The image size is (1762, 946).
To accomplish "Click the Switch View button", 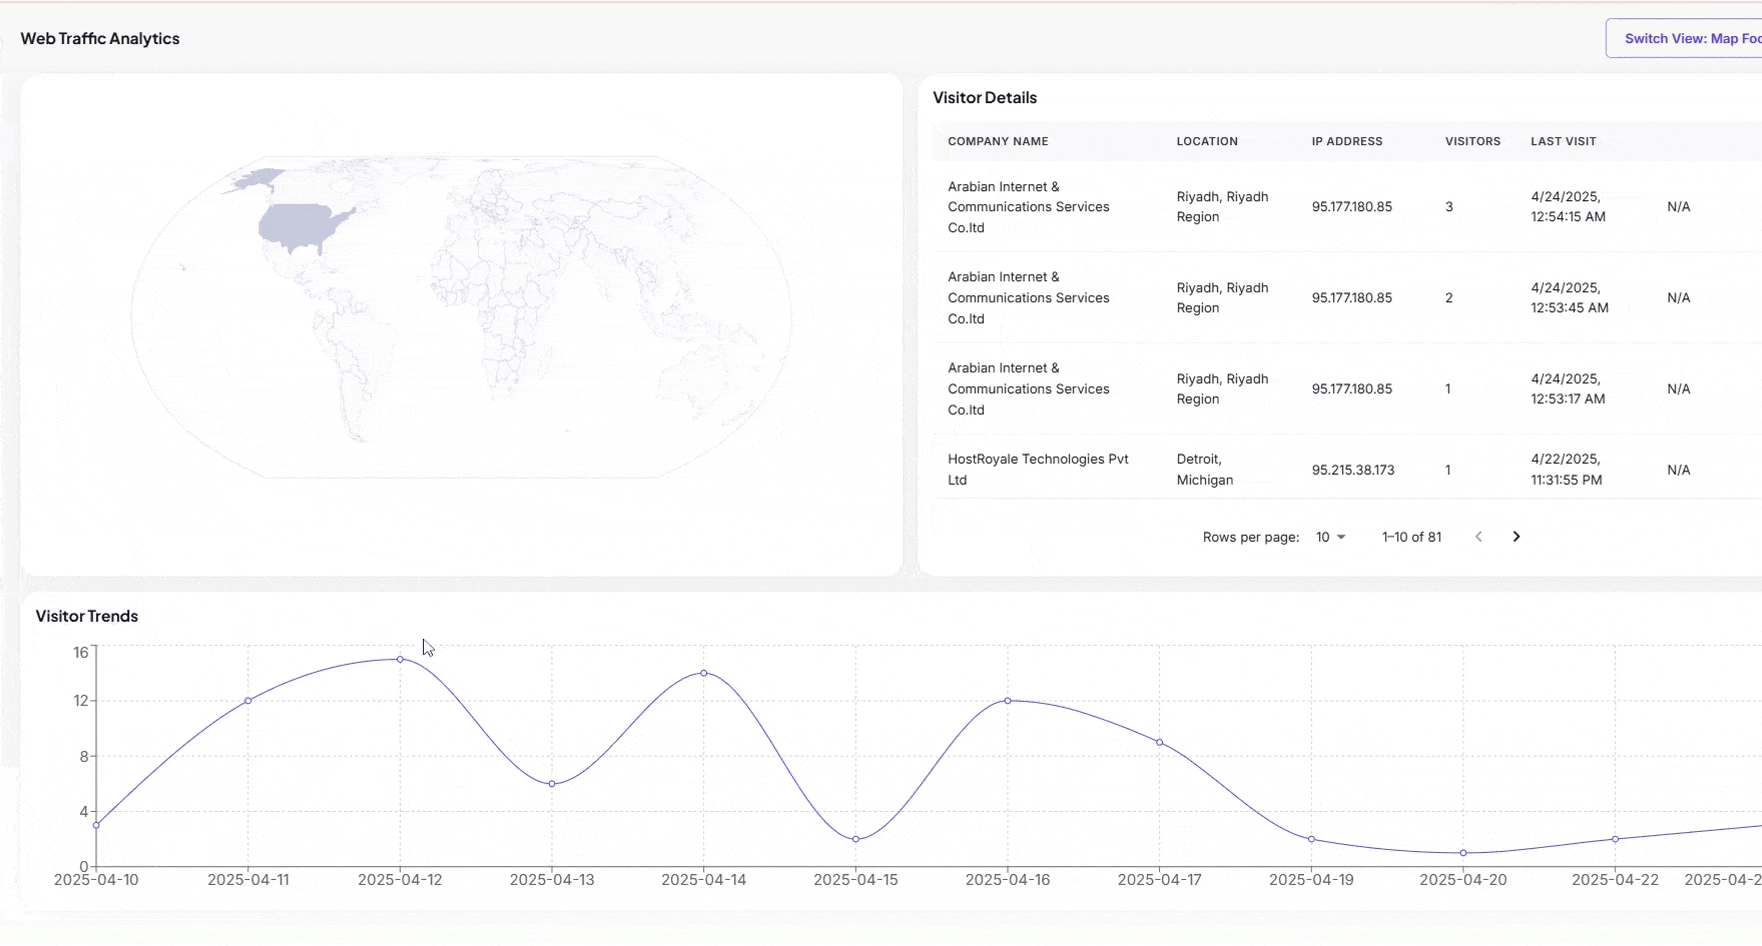I will (1691, 39).
